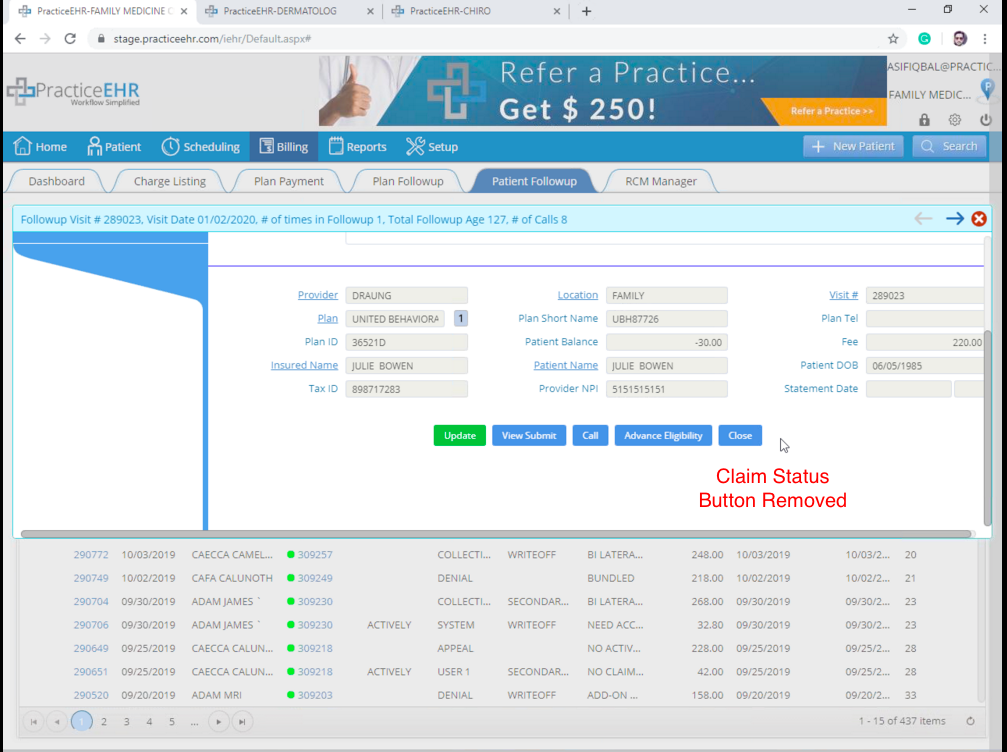The image size is (1007, 752).
Task: Click the location pin icon near FAMILY MEDIC
Action: click(987, 89)
